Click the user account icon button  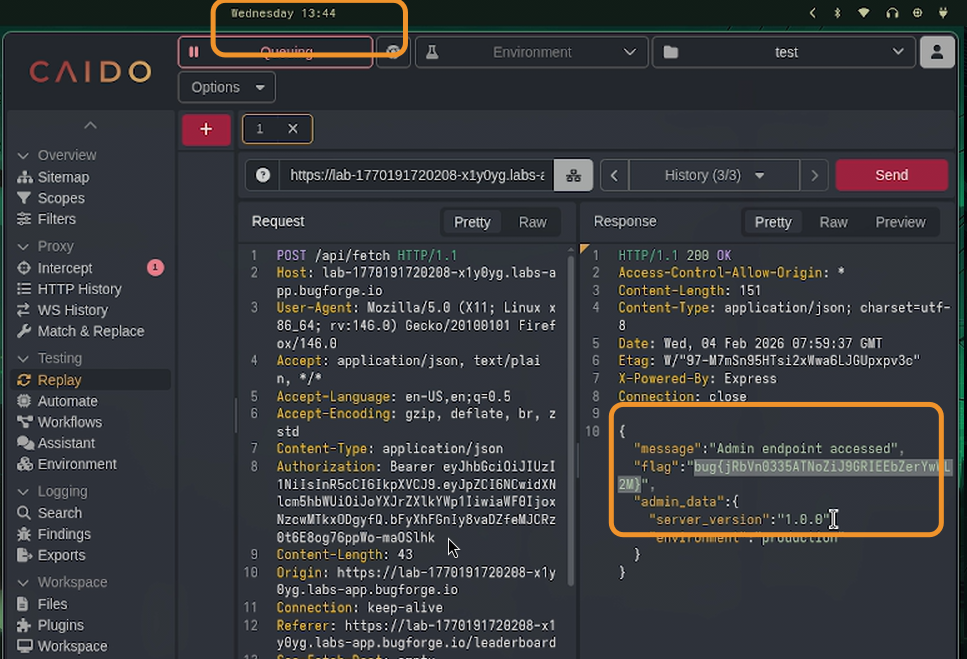pyautogui.click(x=936, y=52)
